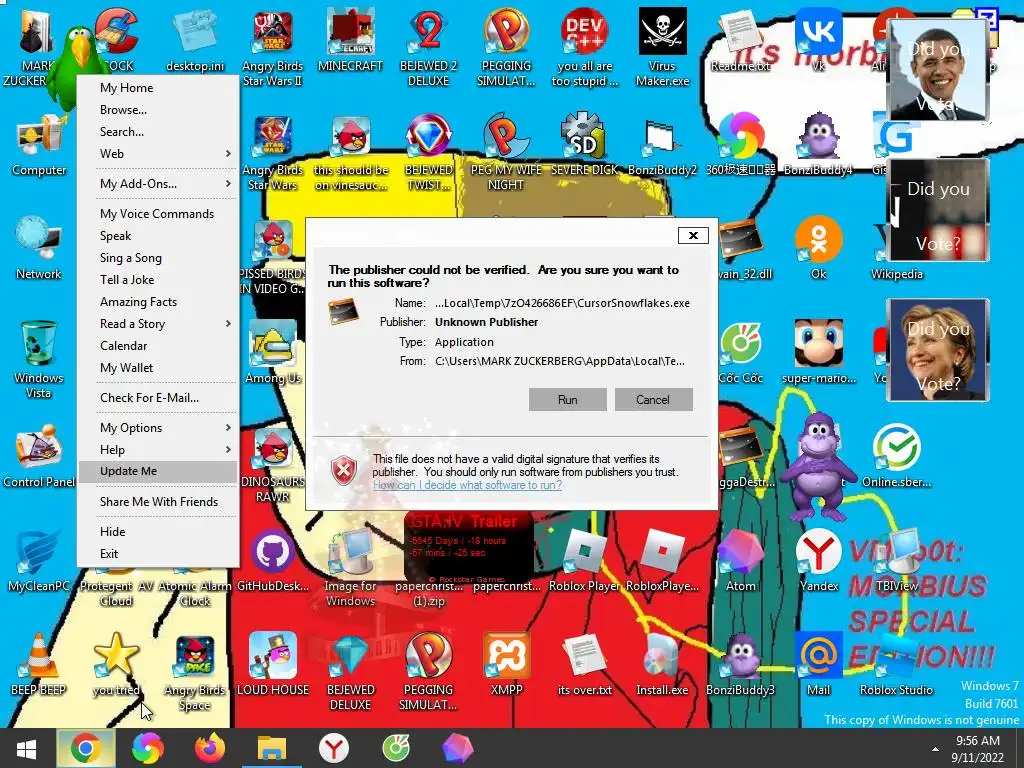Launch MyCleanPC shortcut
The width and height of the screenshot is (1024, 768).
click(39, 561)
